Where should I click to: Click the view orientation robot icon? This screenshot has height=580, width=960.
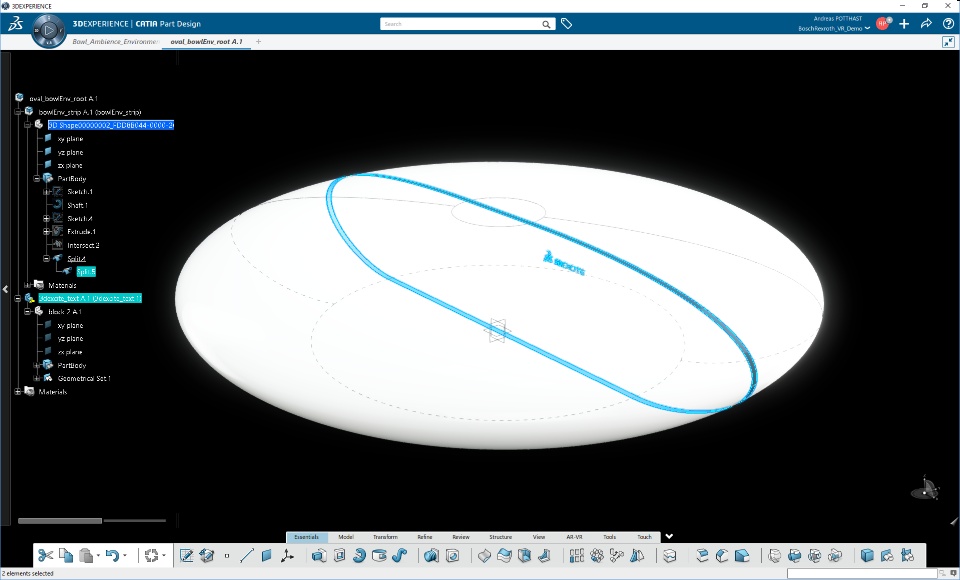(x=926, y=488)
